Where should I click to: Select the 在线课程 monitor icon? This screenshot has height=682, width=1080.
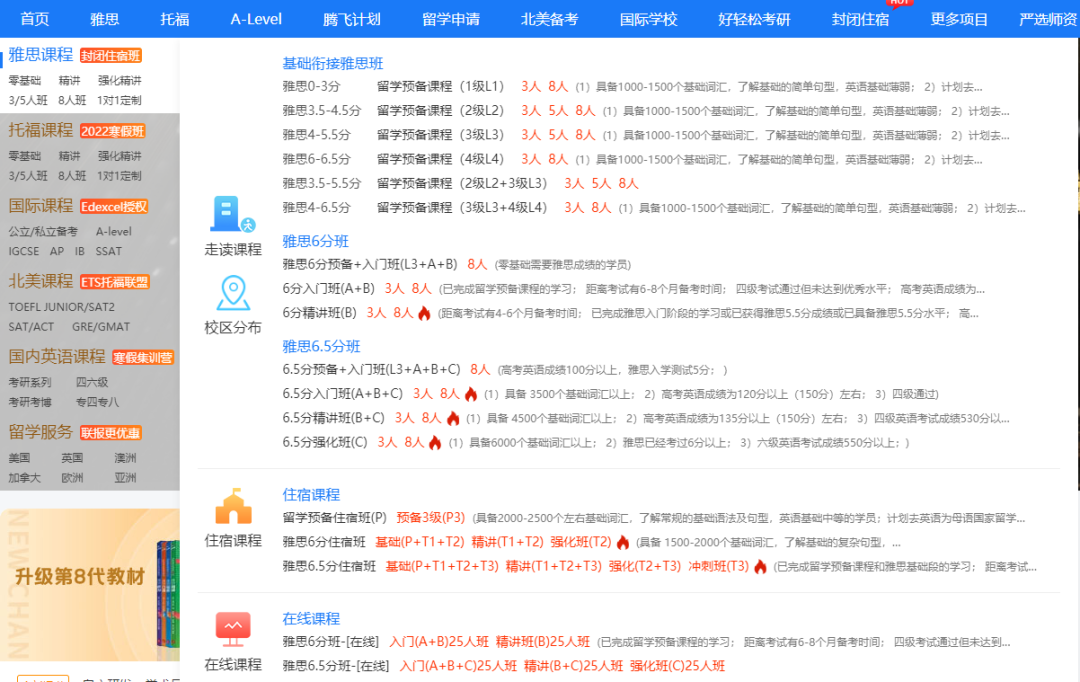pos(233,629)
